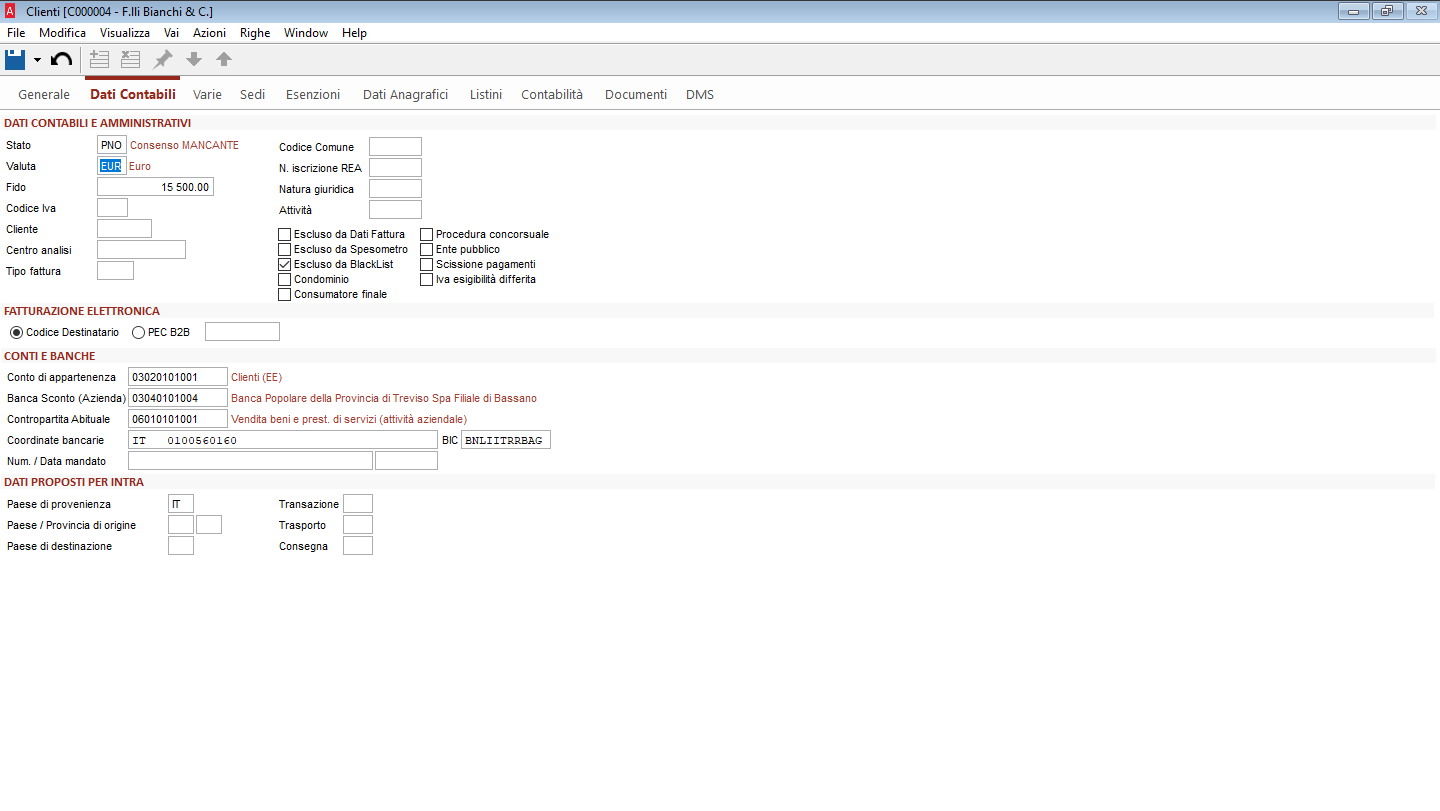The height and width of the screenshot is (811, 1440).
Task: Click the Add row toolbar icon
Action: pyautogui.click(x=99, y=59)
